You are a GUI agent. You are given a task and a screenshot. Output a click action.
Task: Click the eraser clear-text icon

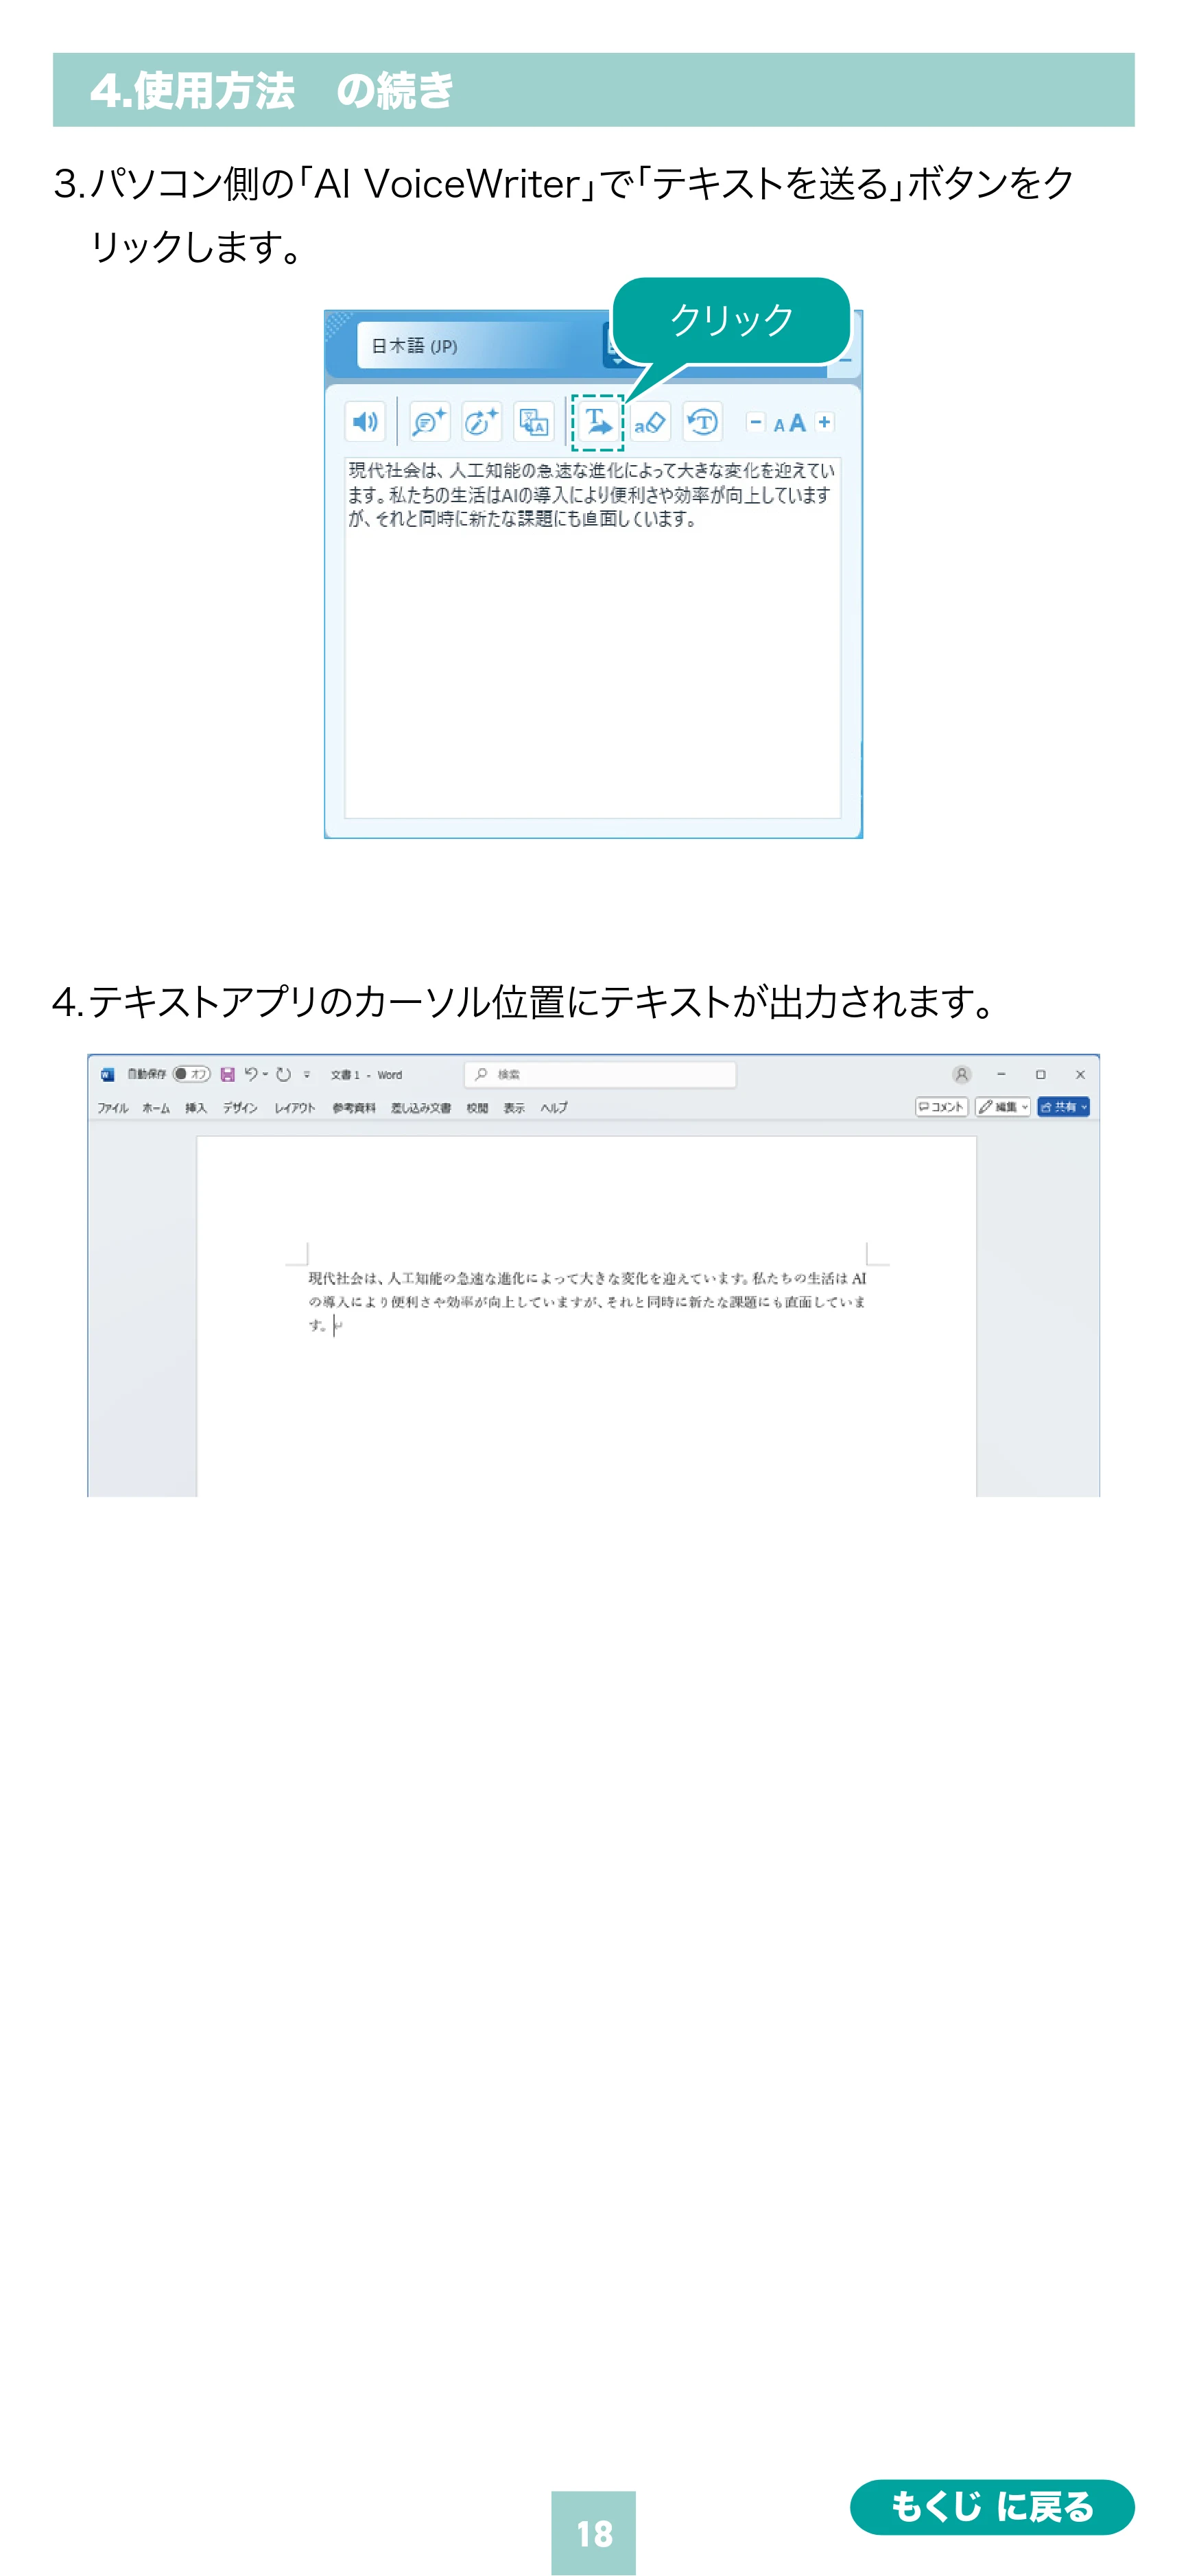coord(650,422)
